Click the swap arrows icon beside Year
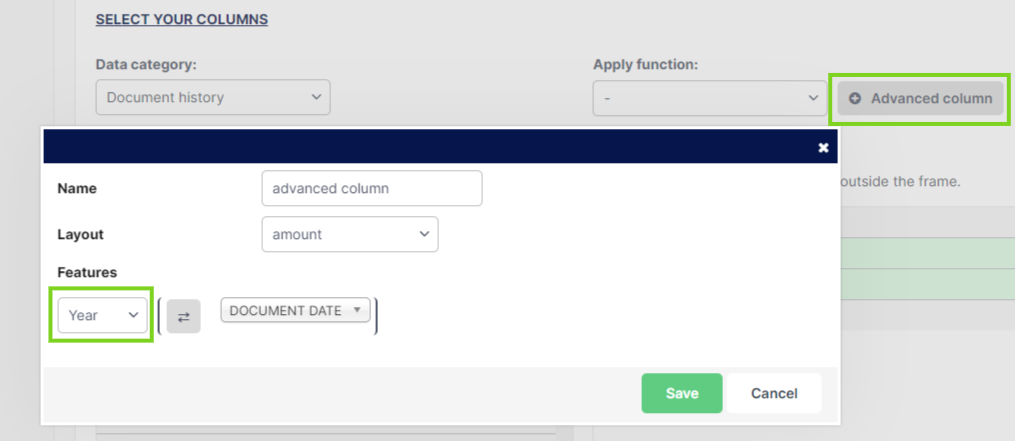Viewport: 1015px width, 441px height. [x=184, y=317]
